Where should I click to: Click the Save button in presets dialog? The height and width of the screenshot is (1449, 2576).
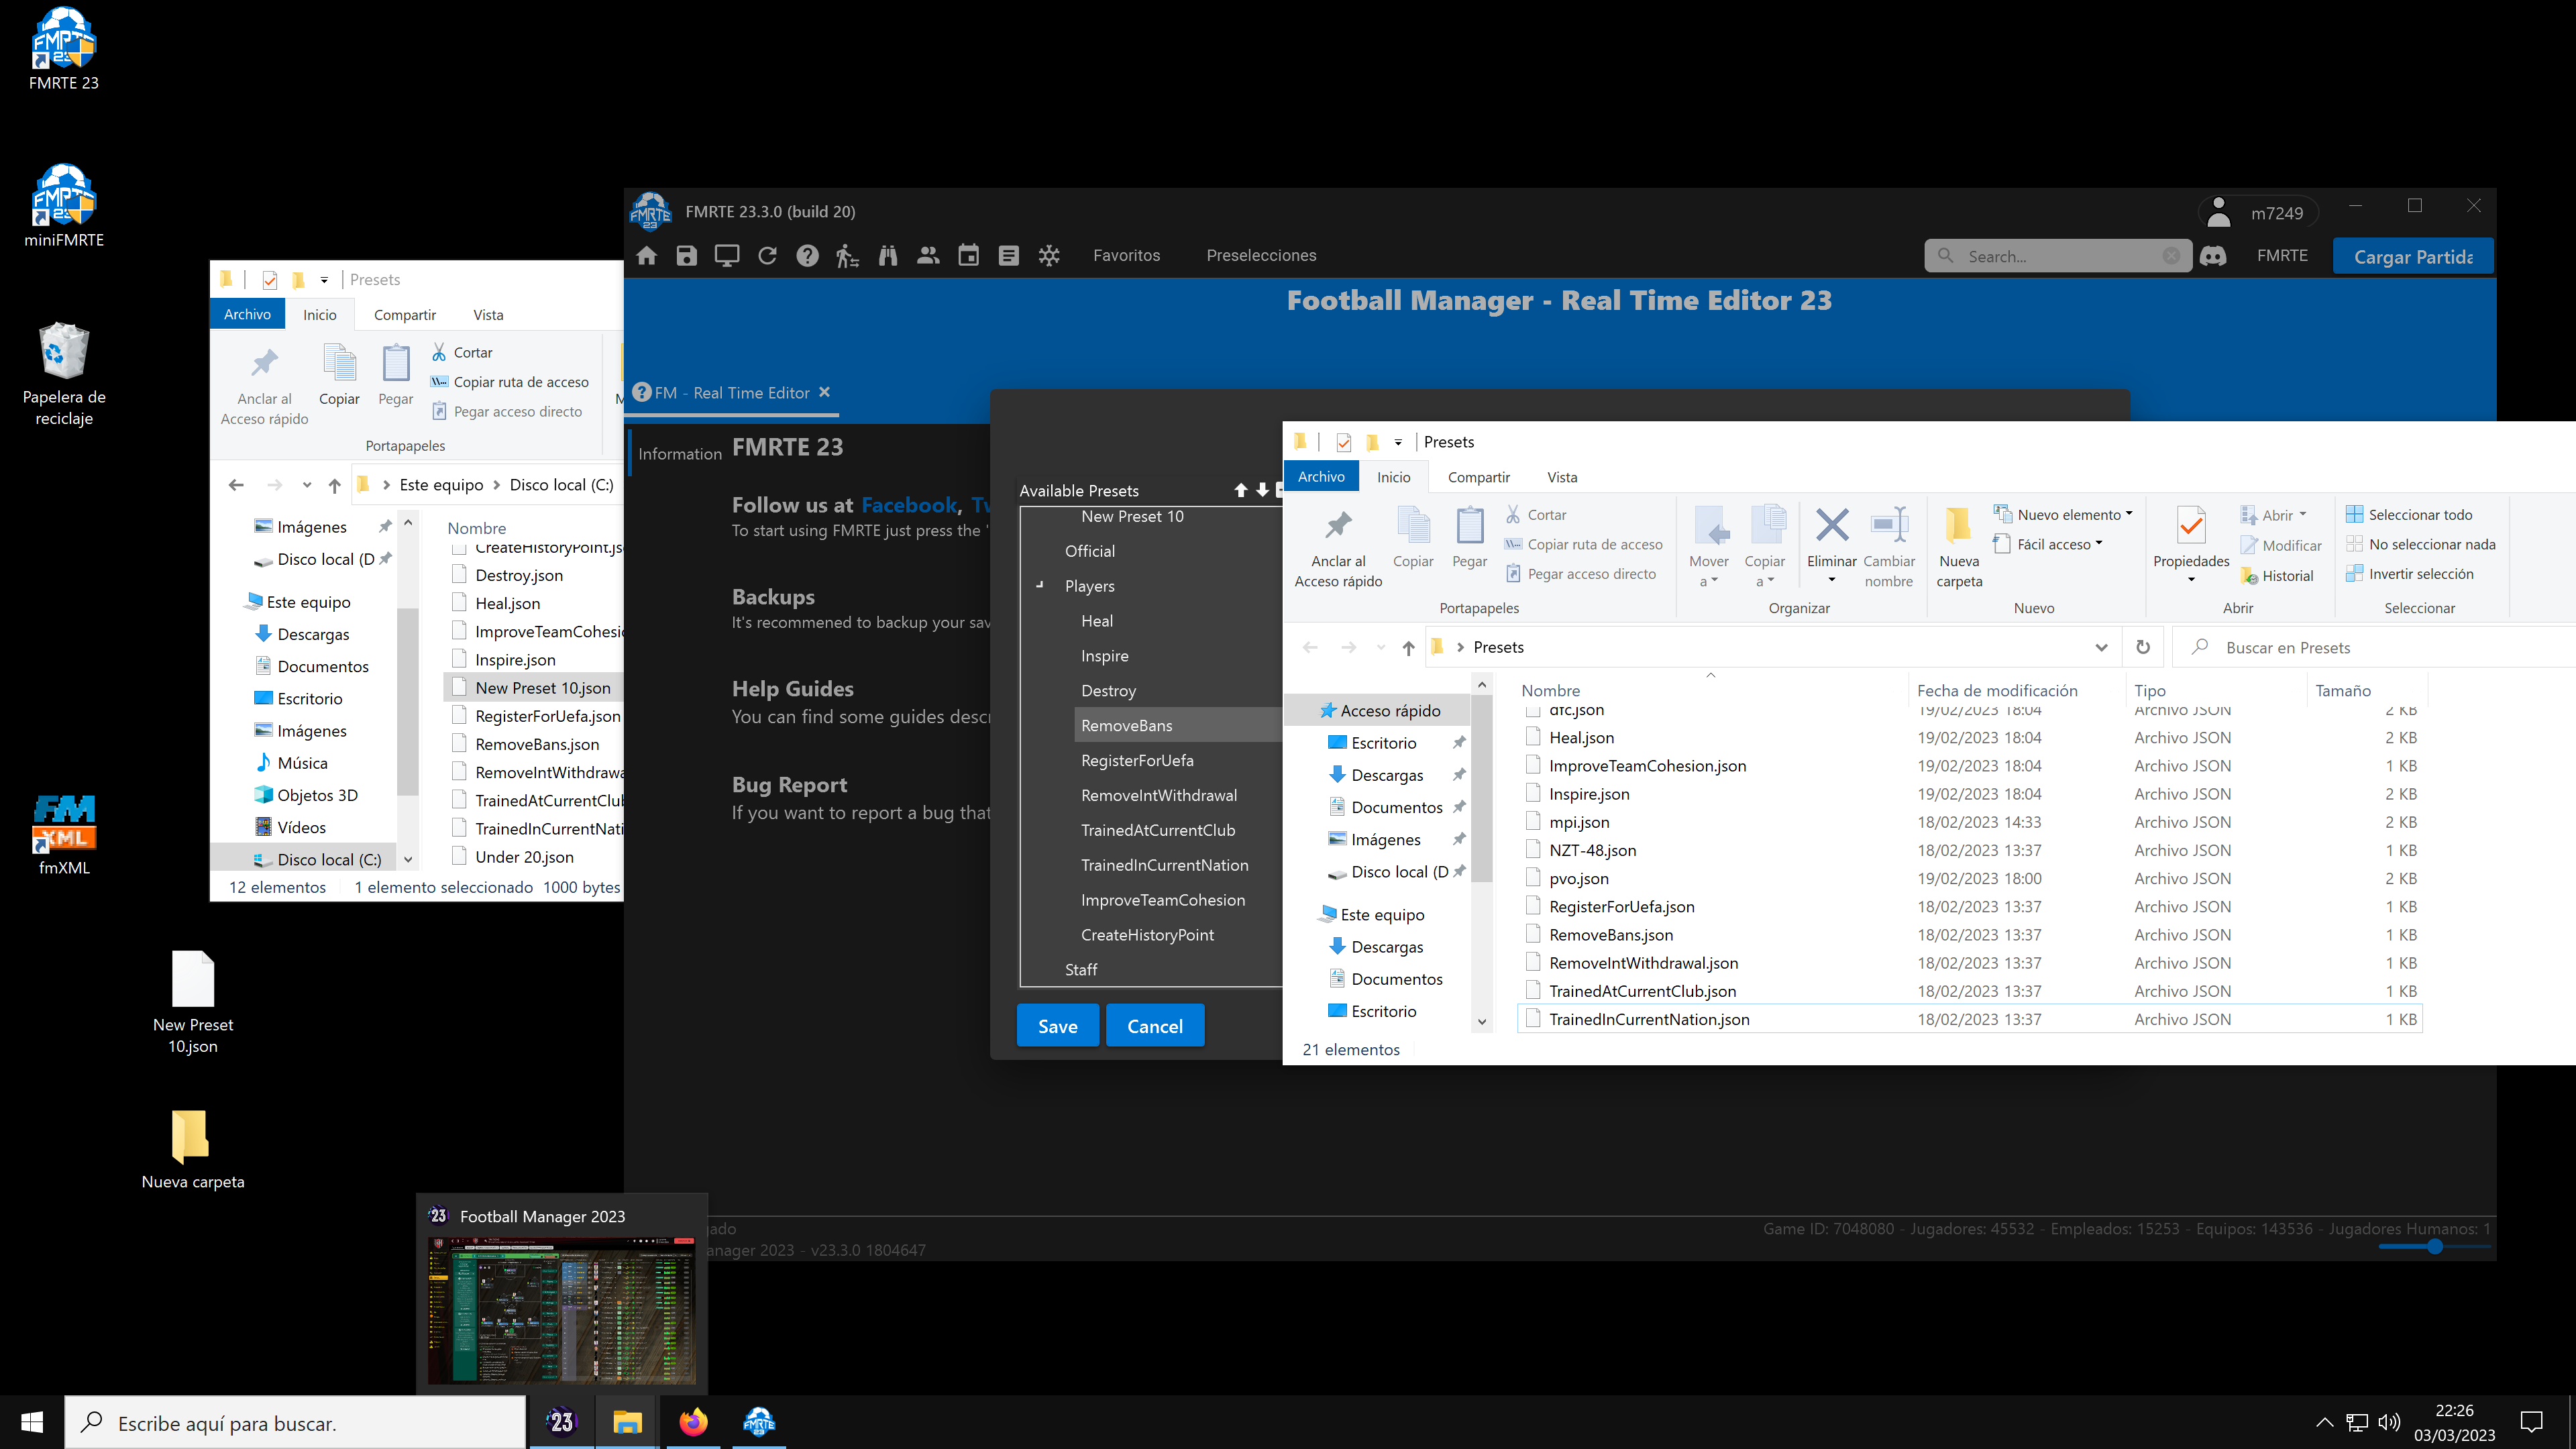click(x=1057, y=1025)
